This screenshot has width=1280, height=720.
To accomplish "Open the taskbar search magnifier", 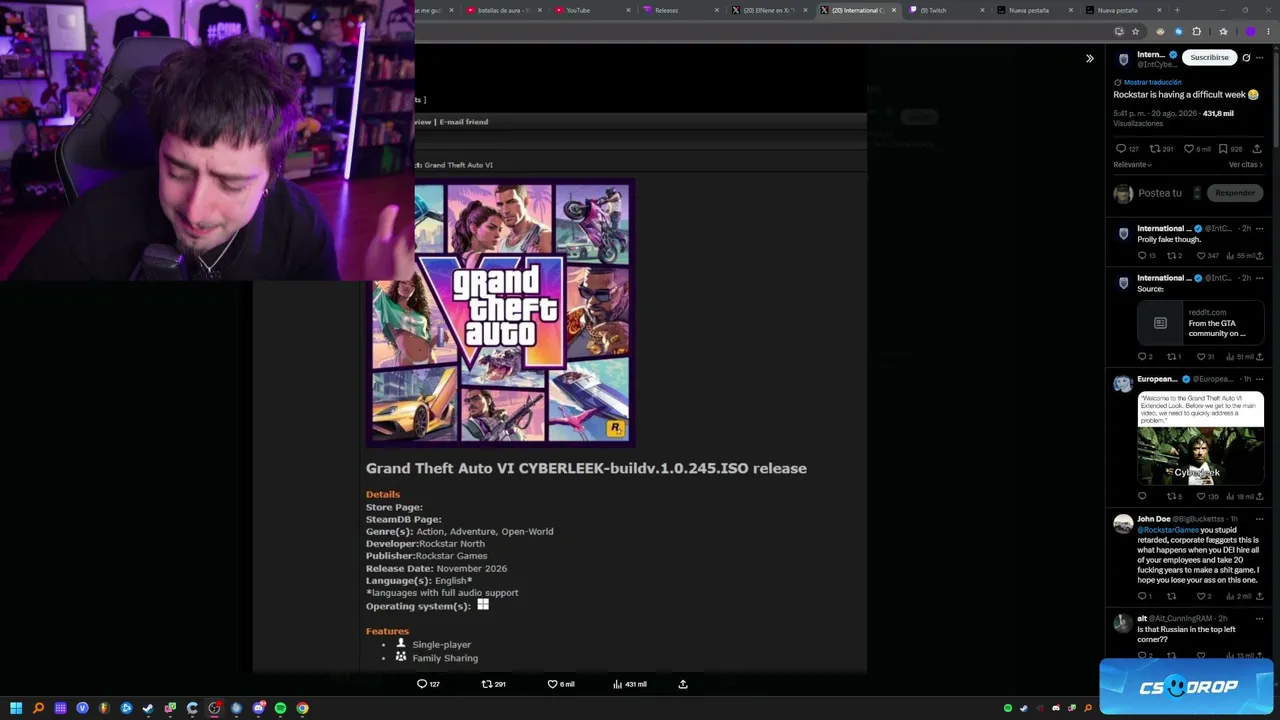I will coord(38,708).
